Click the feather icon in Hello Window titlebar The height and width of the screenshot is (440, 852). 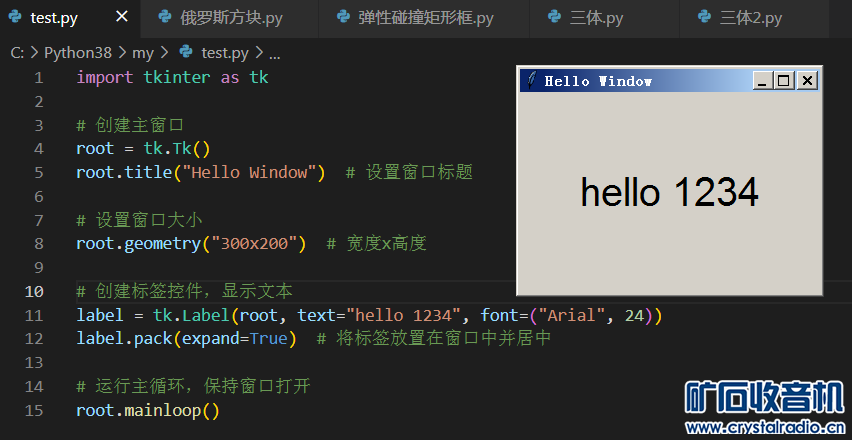click(531, 81)
